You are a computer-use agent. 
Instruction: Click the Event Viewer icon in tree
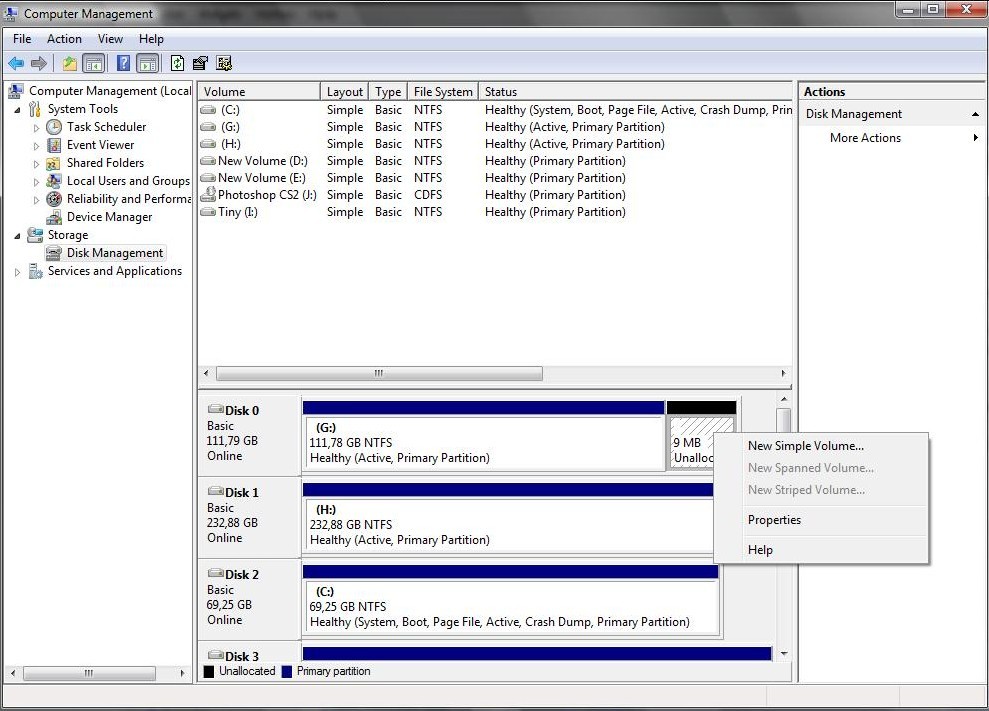(54, 145)
